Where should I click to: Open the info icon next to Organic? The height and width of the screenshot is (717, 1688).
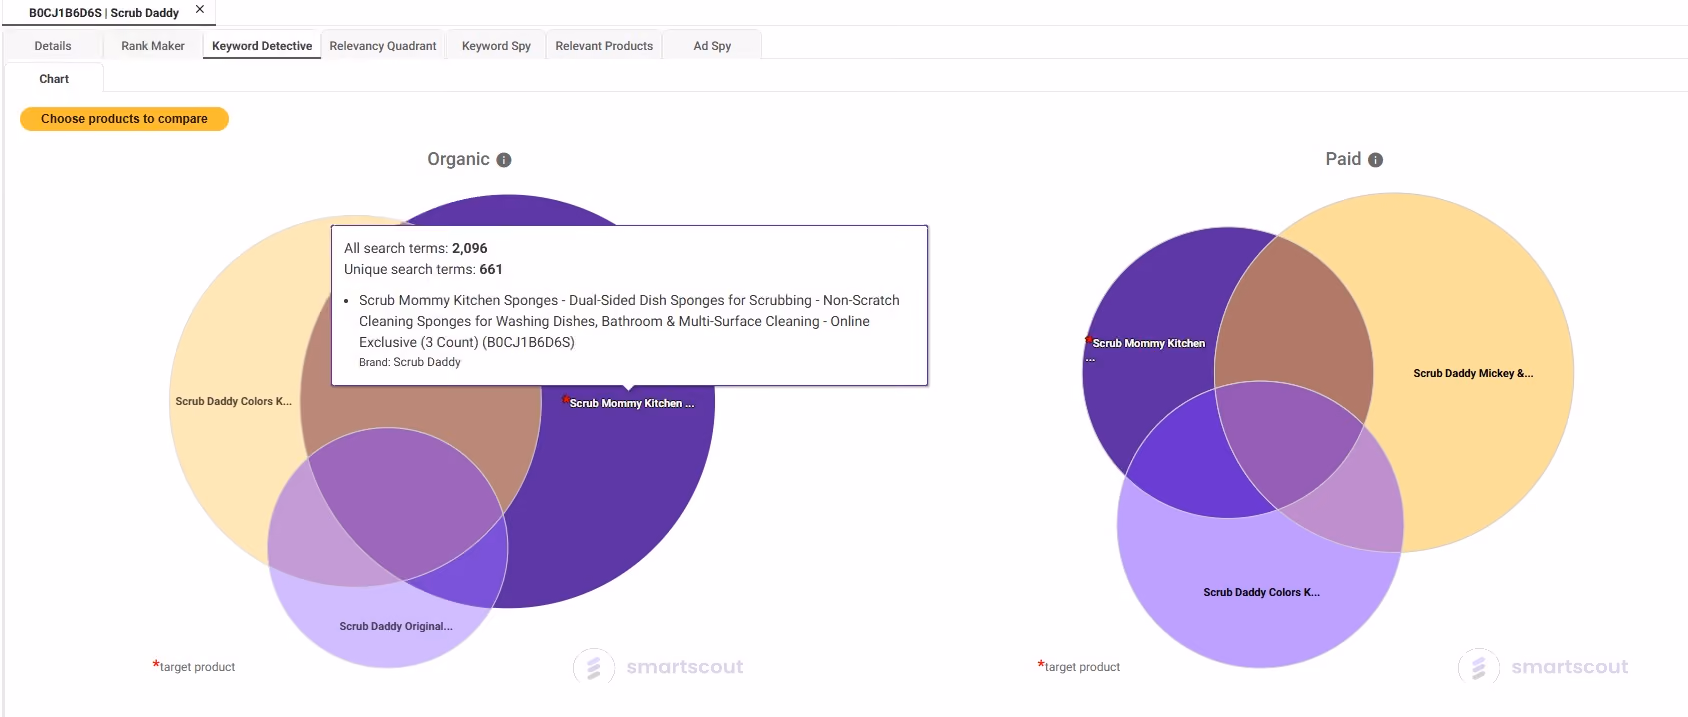pyautogui.click(x=504, y=160)
